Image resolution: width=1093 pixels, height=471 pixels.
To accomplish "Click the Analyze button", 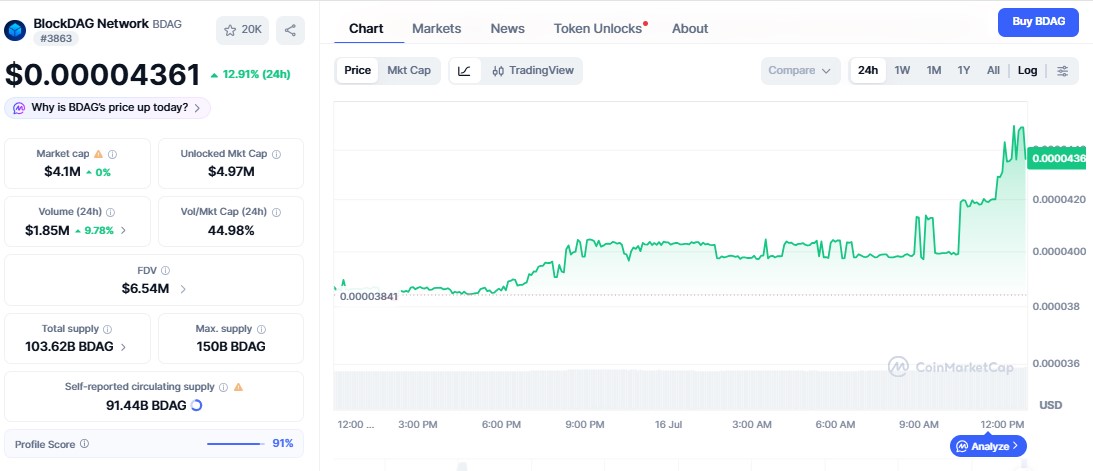I will pos(988,446).
